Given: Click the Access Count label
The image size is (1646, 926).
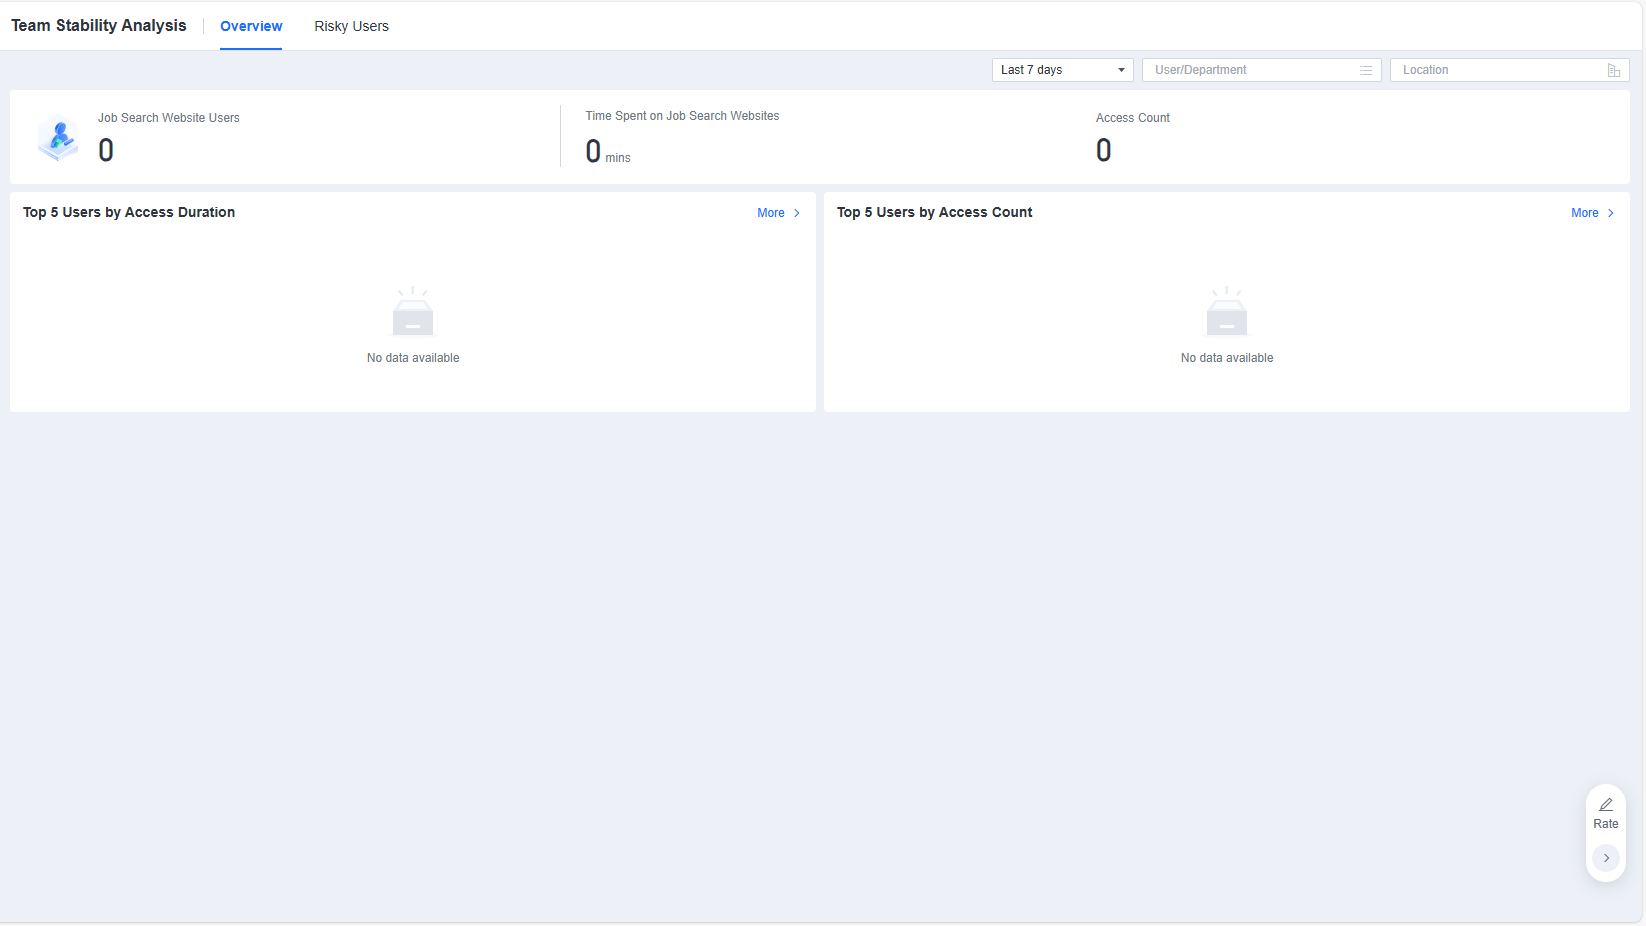Looking at the screenshot, I should pyautogui.click(x=1132, y=118).
